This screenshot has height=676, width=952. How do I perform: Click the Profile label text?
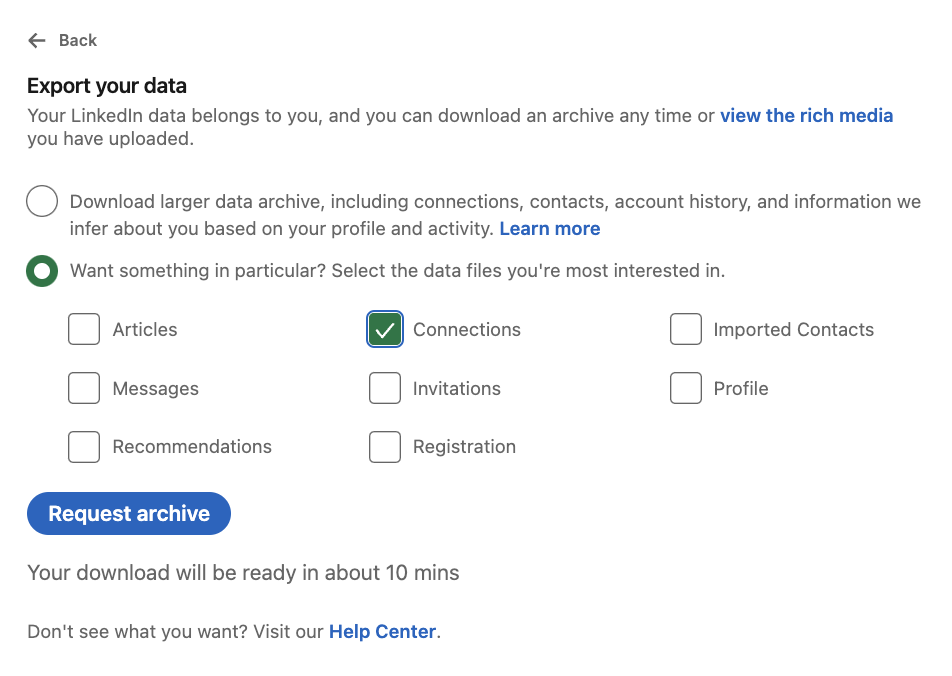[741, 389]
